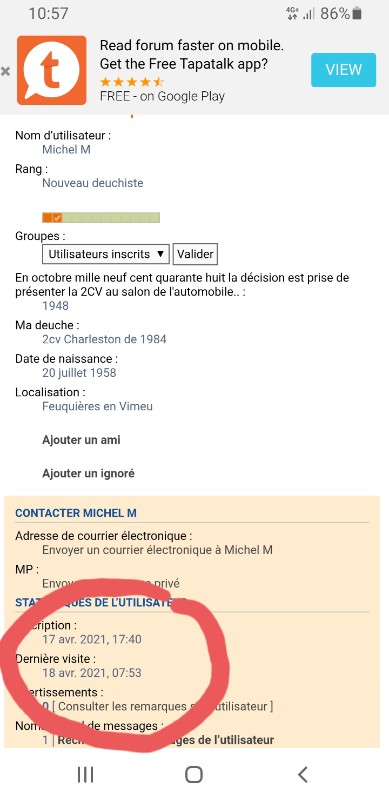Click the Valider button
Screen dimensions: 389x800
tap(195, 254)
